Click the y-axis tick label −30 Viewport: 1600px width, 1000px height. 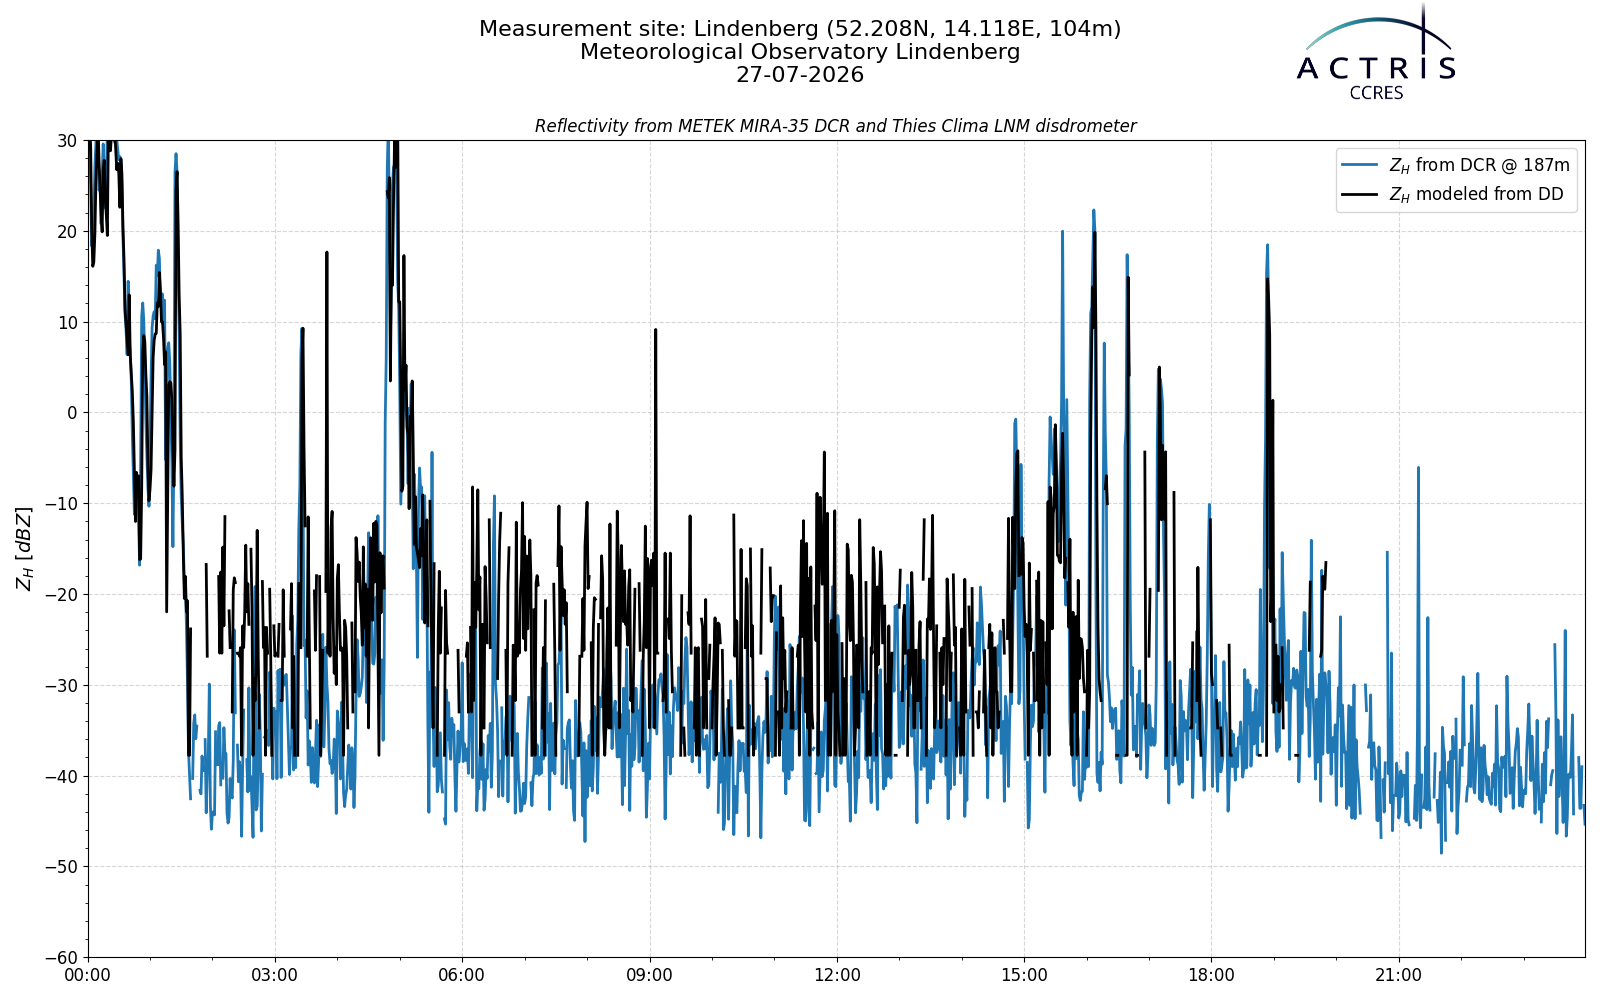(x=60, y=686)
